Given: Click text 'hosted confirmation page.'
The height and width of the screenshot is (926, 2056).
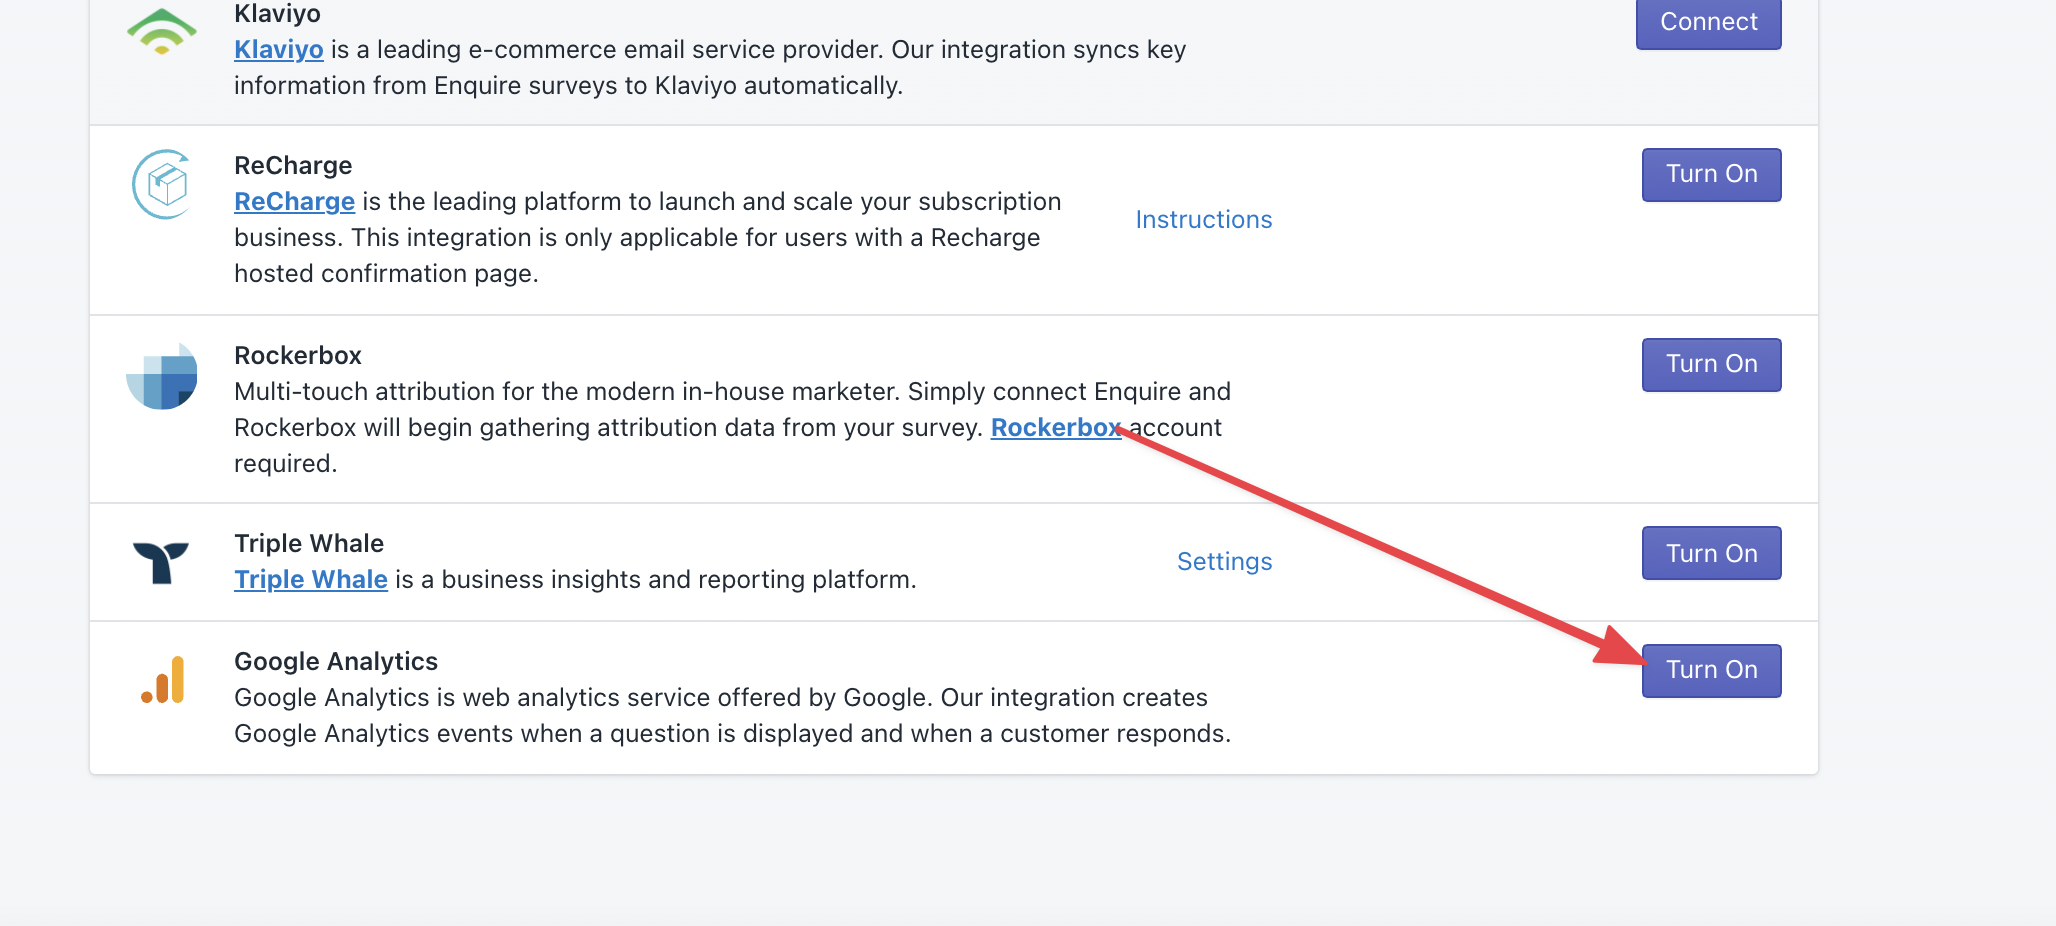Looking at the screenshot, I should tap(386, 274).
